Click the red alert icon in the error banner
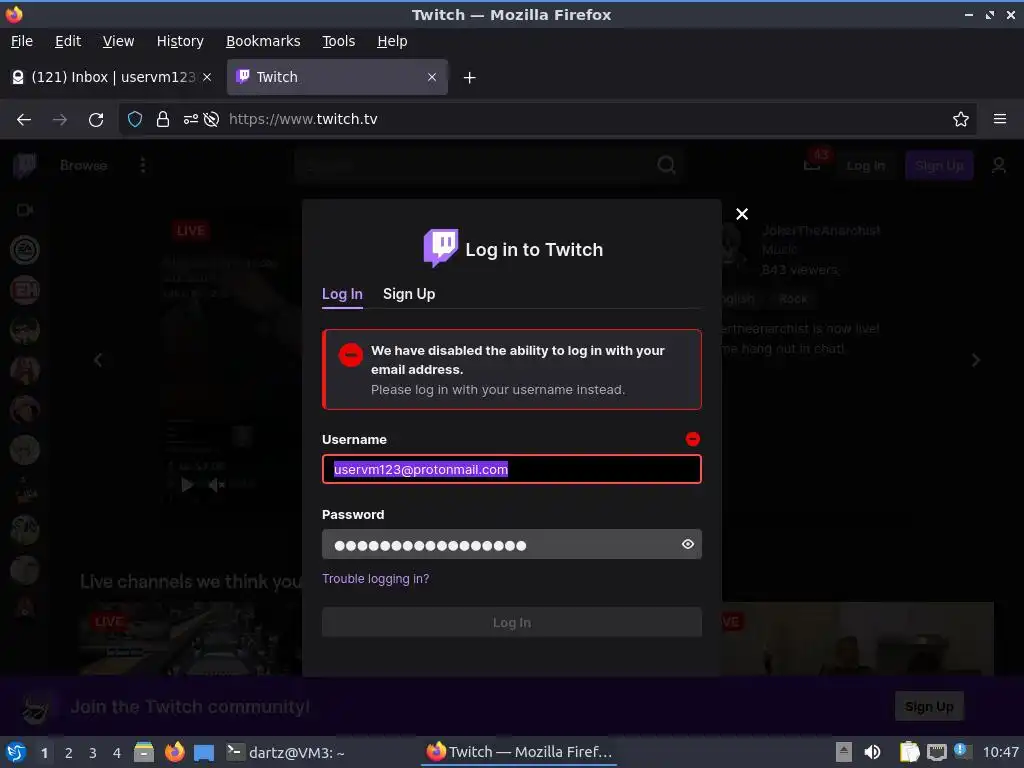The image size is (1024, 768). [351, 355]
